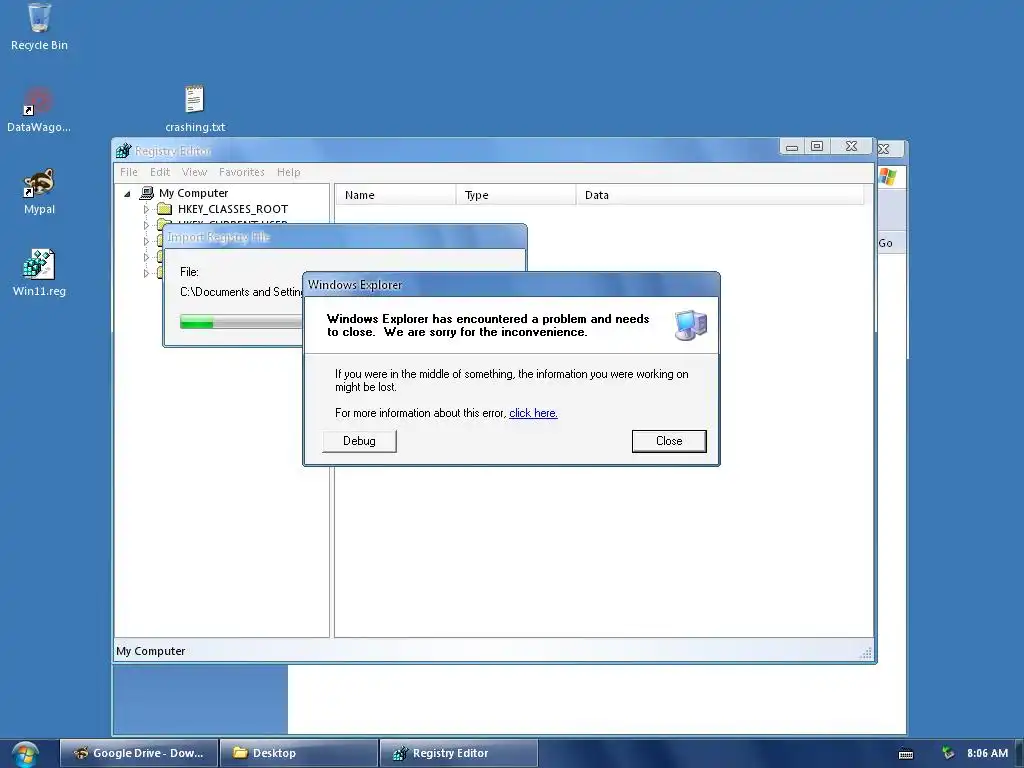The image size is (1024, 768).
Task: Switch to Google Drive taskbar button
Action: (138, 753)
